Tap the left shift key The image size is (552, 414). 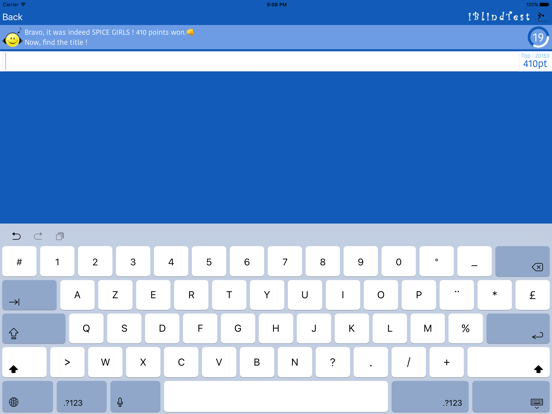point(24,362)
